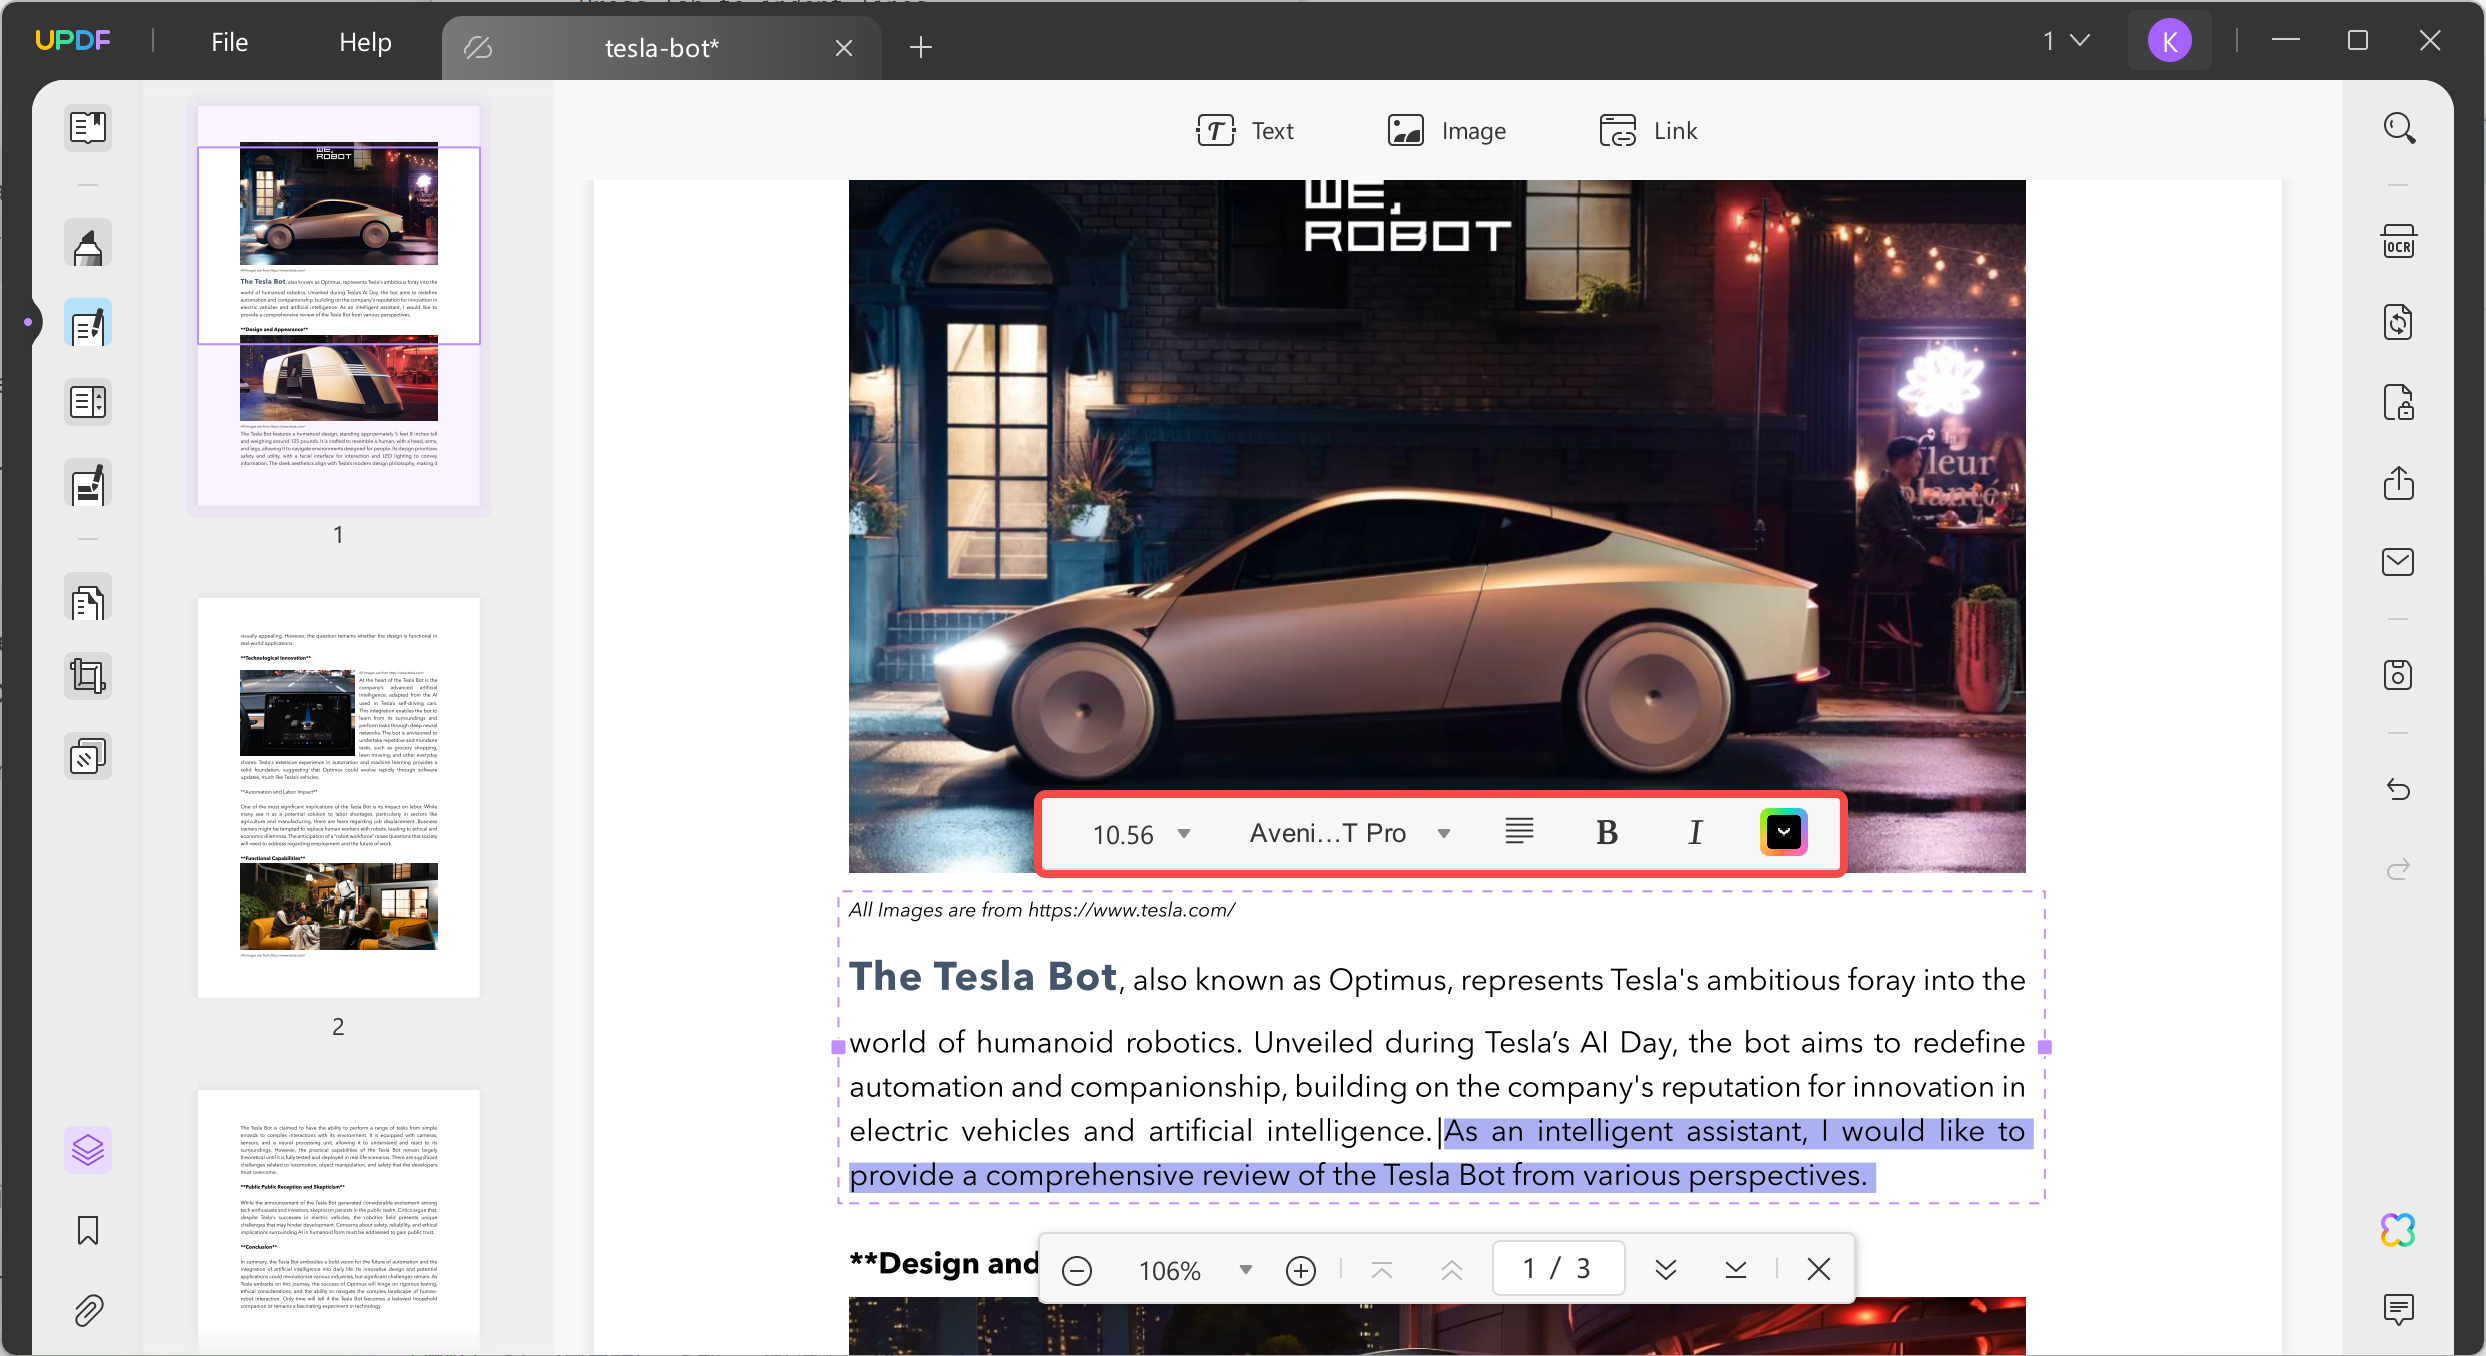Click the Image edit button

click(1446, 131)
